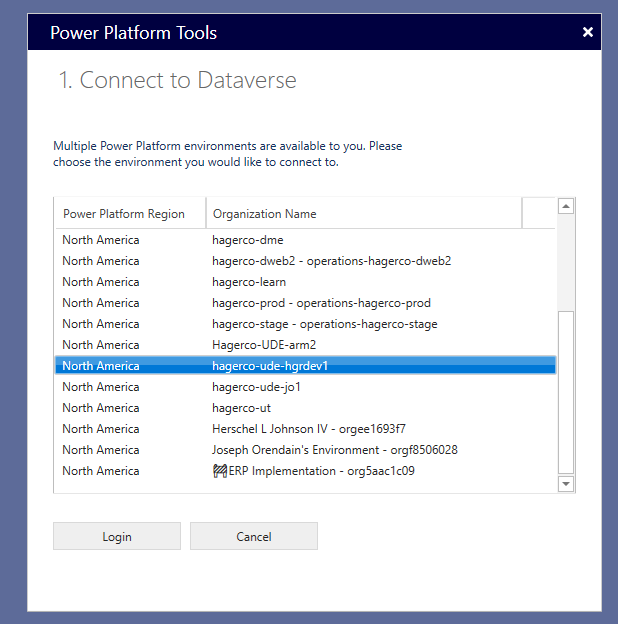Click the Login button
This screenshot has width=618, height=624.
tap(117, 536)
